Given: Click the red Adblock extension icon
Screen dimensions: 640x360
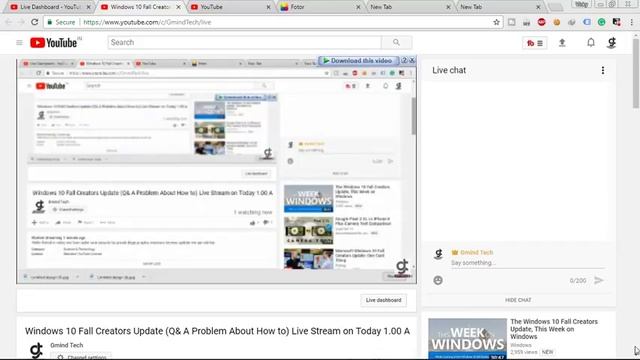Looking at the screenshot, I should tap(542, 22).
